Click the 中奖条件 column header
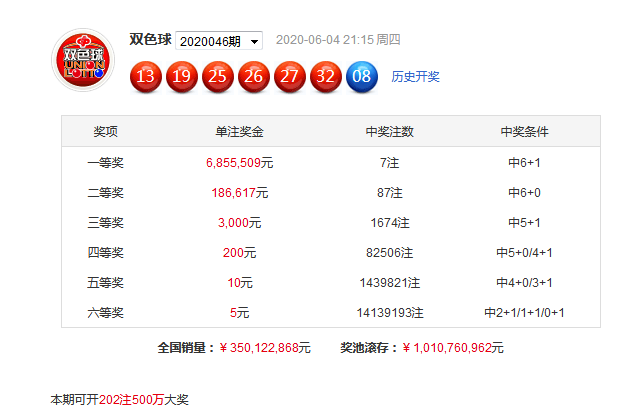Viewport: 637px width, 417px height. click(524, 131)
